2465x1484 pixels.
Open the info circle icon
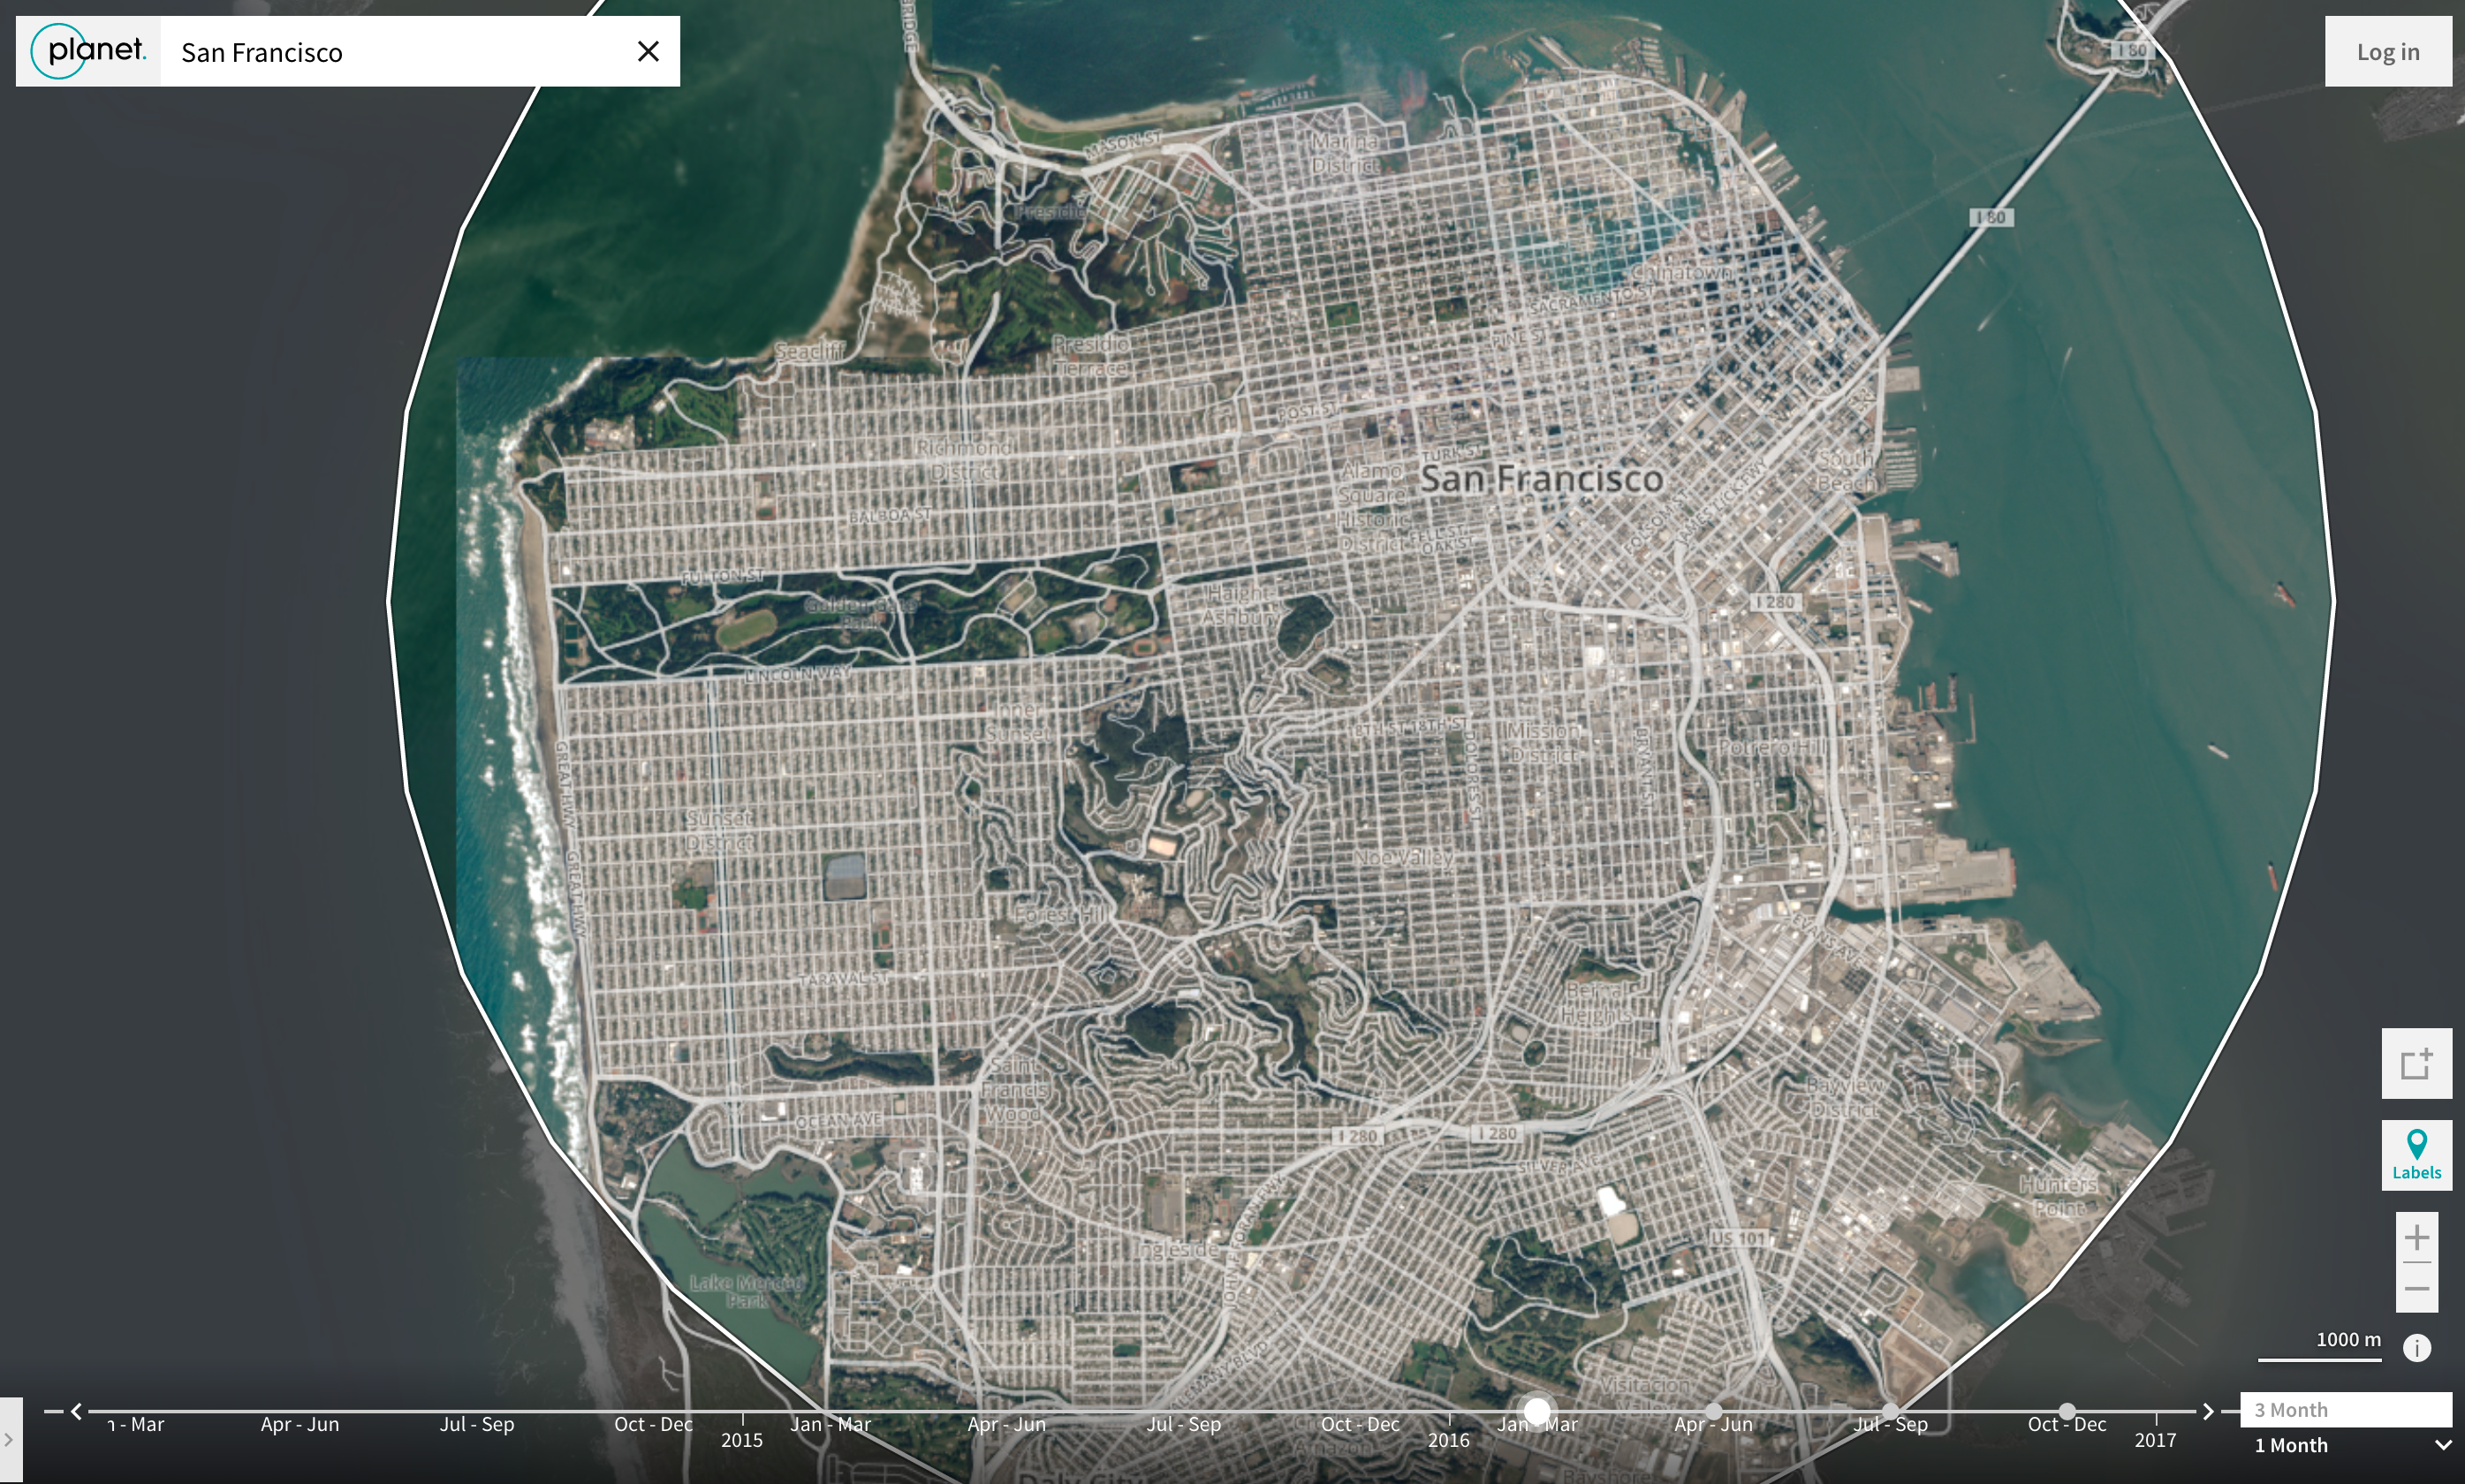click(2416, 1348)
